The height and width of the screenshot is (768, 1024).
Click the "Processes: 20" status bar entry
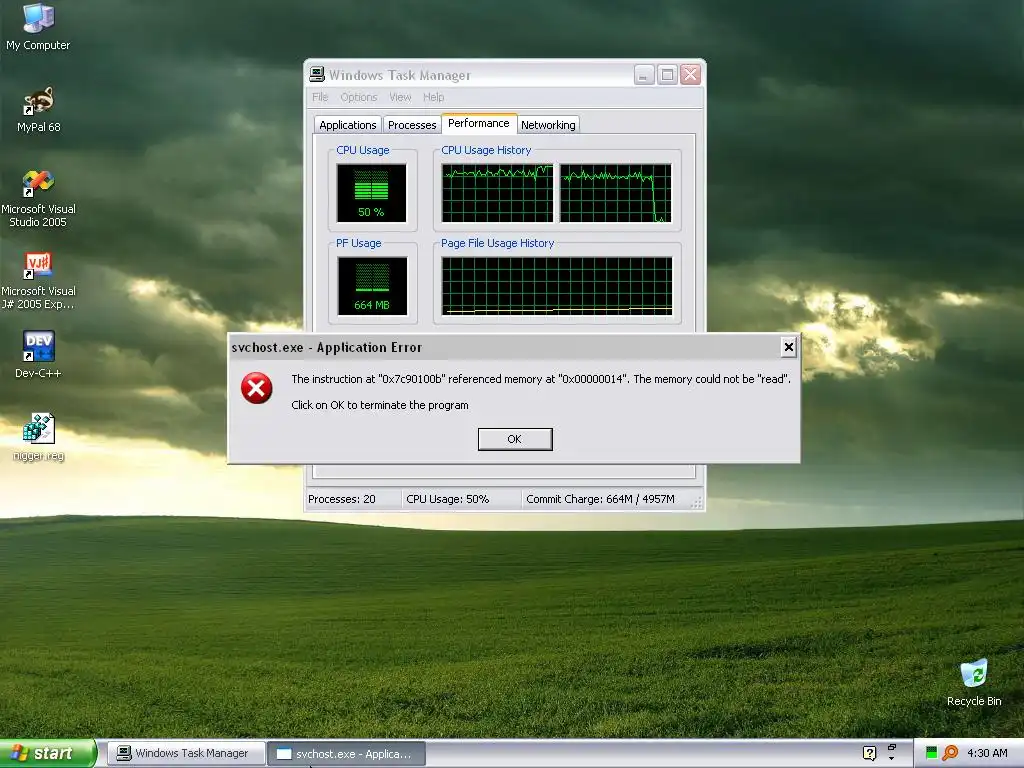coord(342,499)
